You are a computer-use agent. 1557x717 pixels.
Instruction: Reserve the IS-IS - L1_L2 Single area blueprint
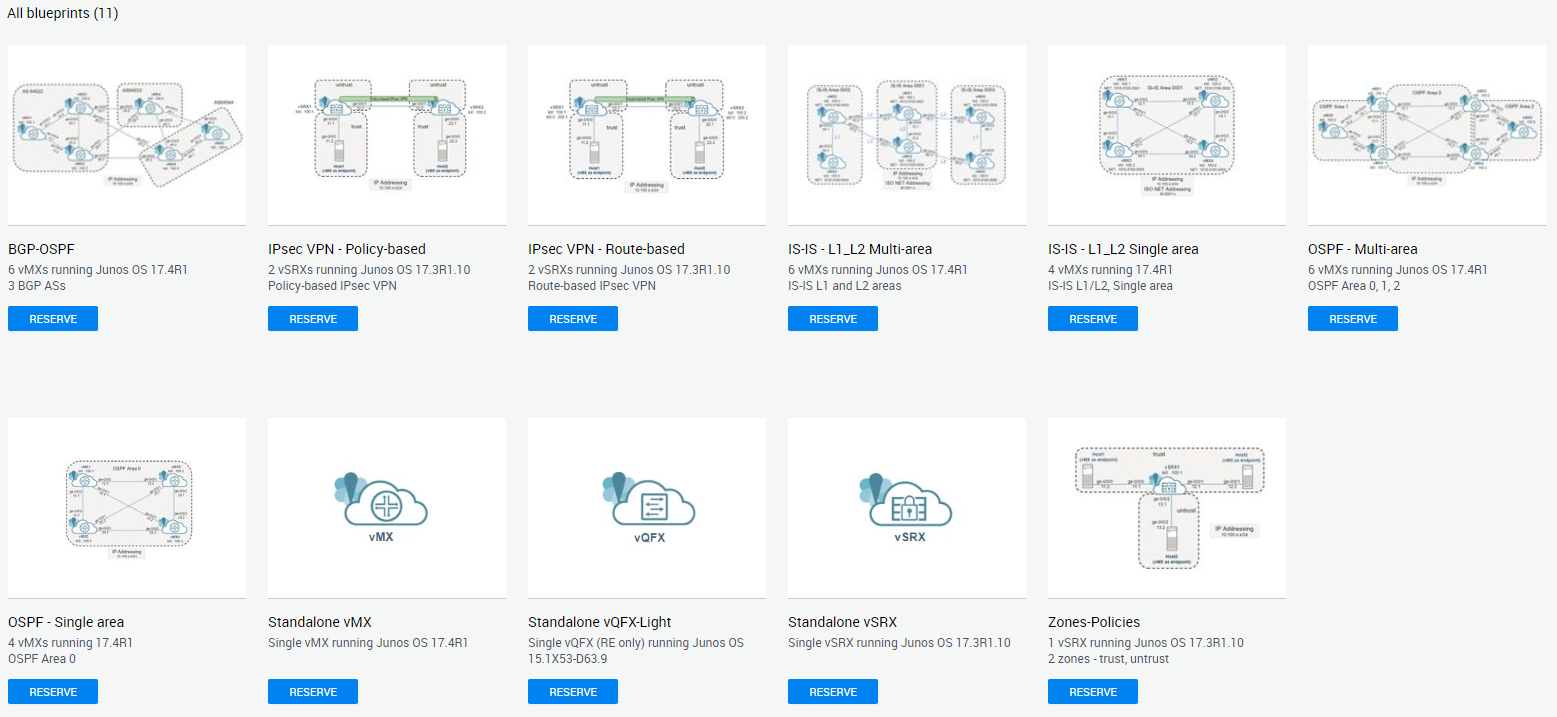click(x=1093, y=319)
